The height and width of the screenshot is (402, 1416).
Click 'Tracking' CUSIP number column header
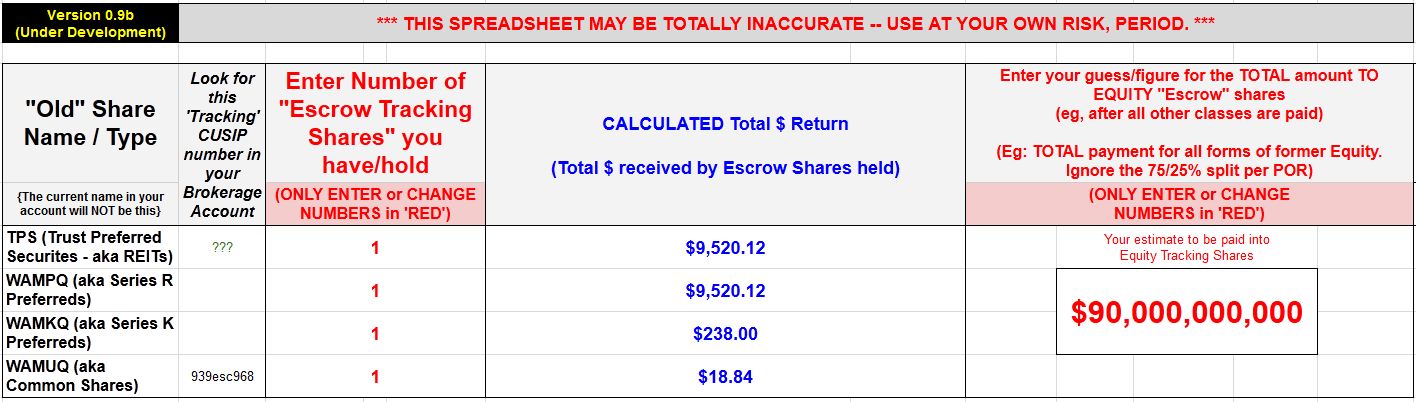pos(222,144)
